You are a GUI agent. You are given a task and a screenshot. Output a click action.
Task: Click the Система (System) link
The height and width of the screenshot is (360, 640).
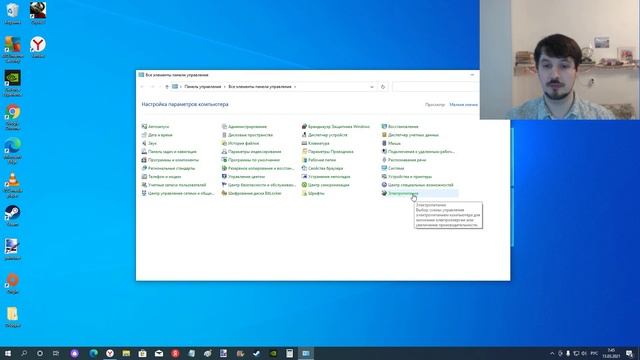(396, 168)
